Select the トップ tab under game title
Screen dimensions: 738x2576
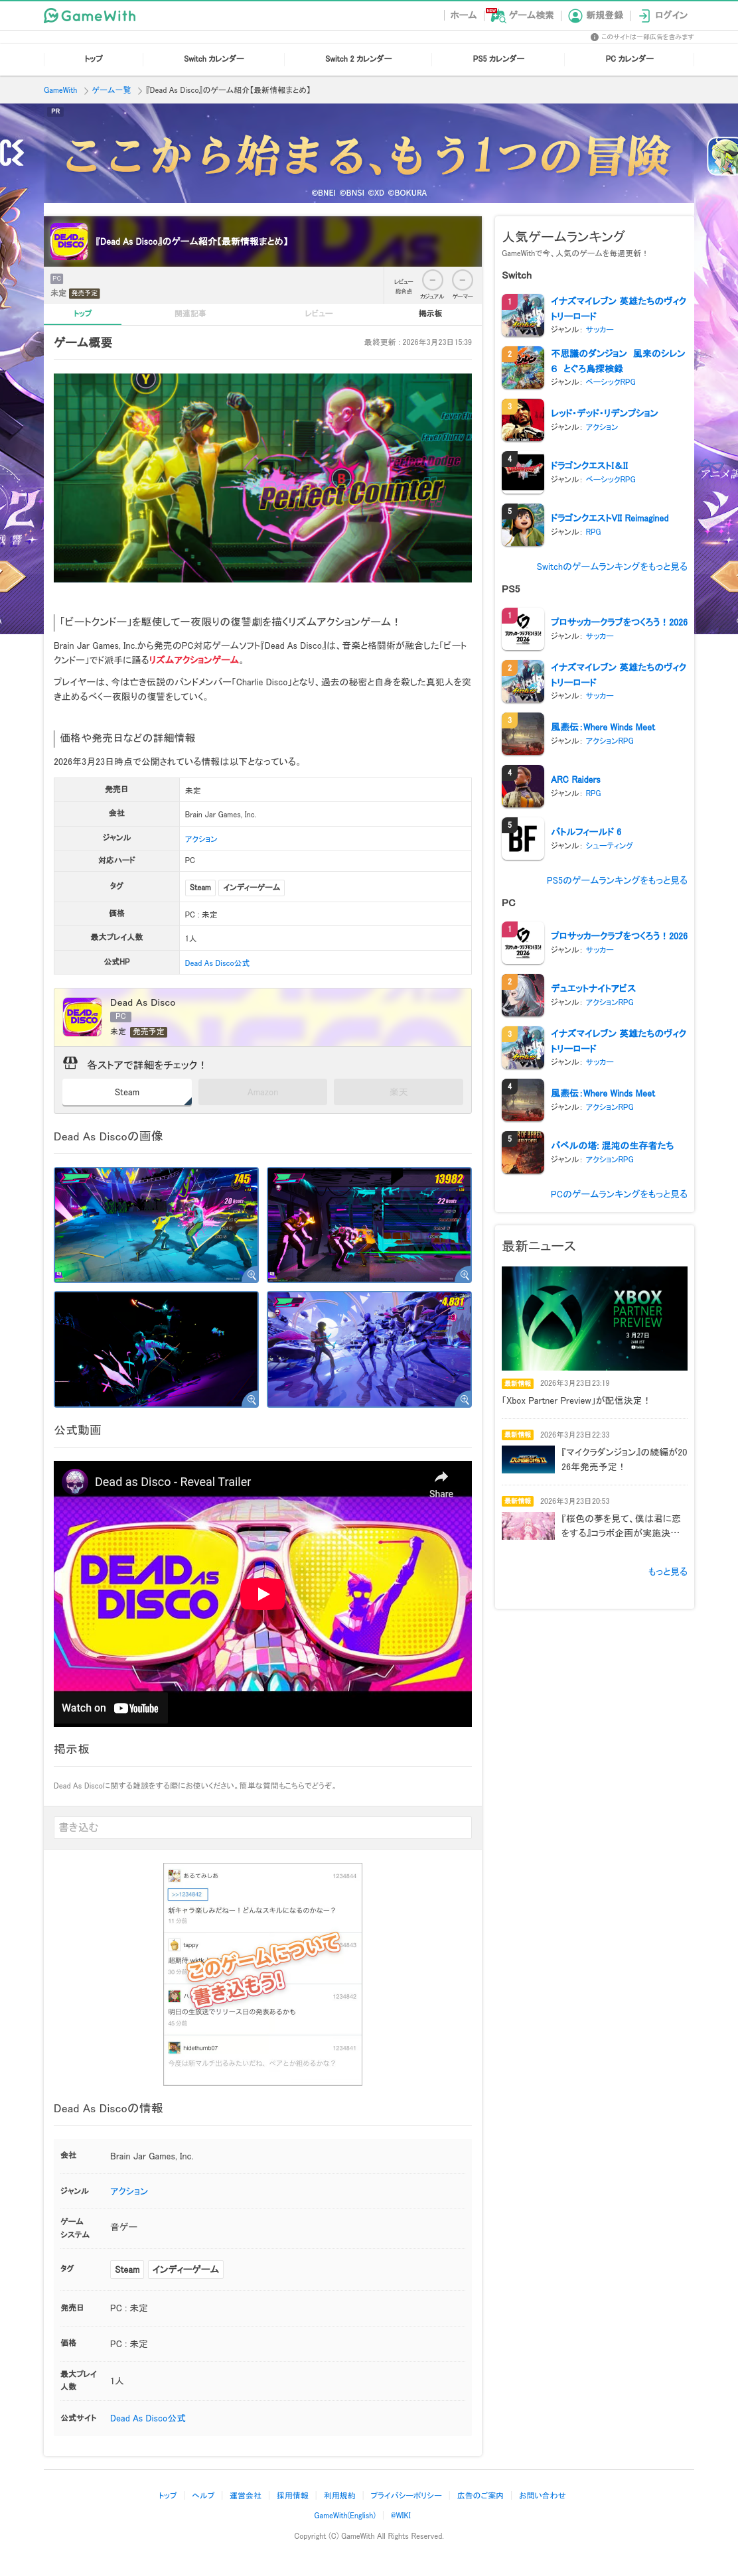[x=82, y=313]
